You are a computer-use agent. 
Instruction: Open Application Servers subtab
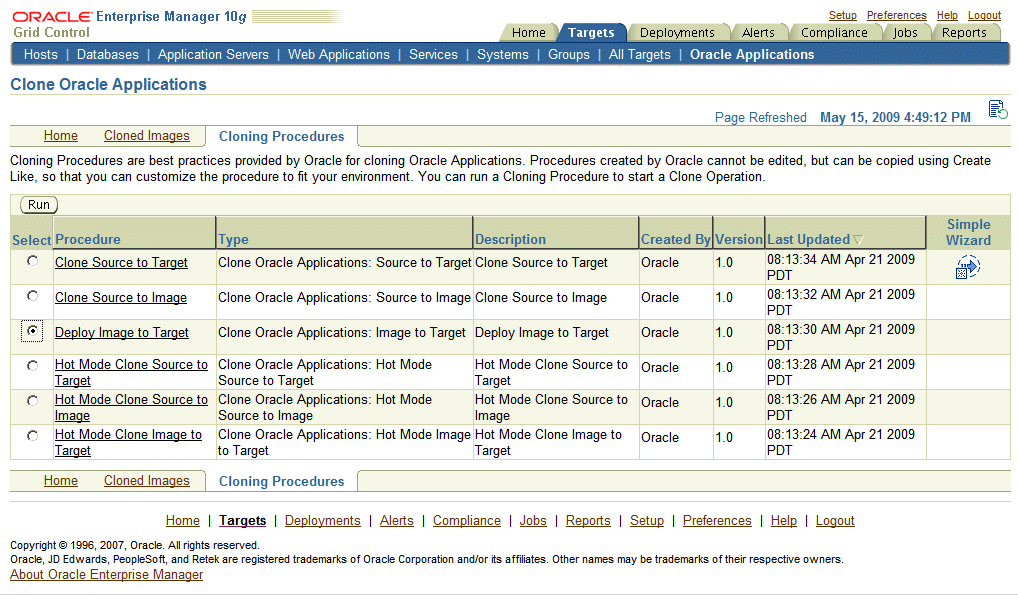coord(213,55)
